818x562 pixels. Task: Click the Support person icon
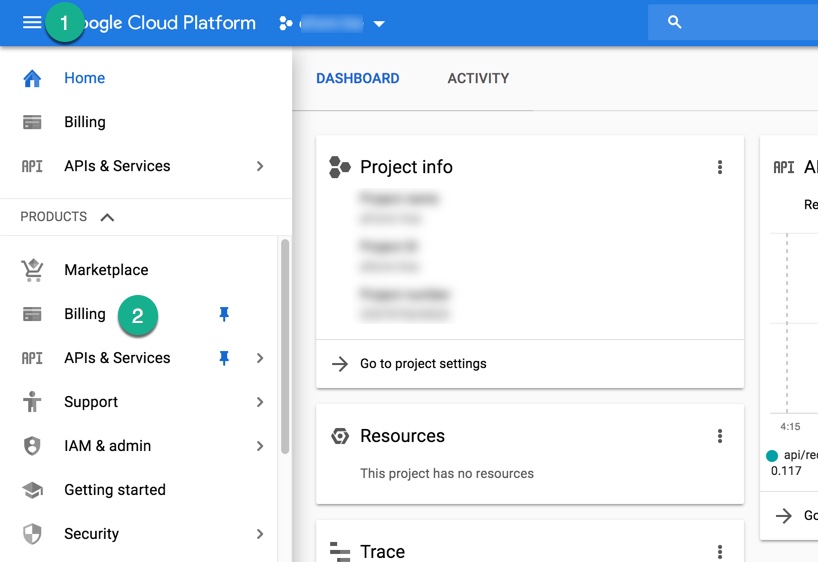click(x=32, y=401)
